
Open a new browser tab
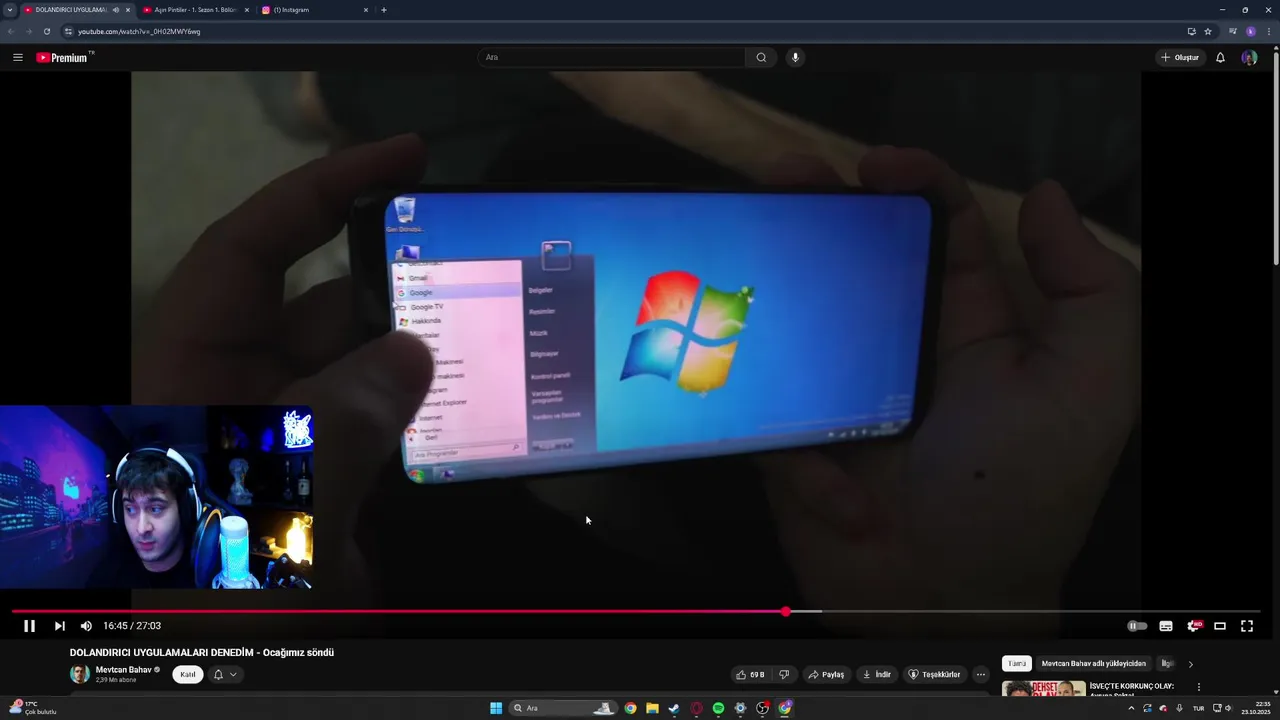(x=384, y=10)
